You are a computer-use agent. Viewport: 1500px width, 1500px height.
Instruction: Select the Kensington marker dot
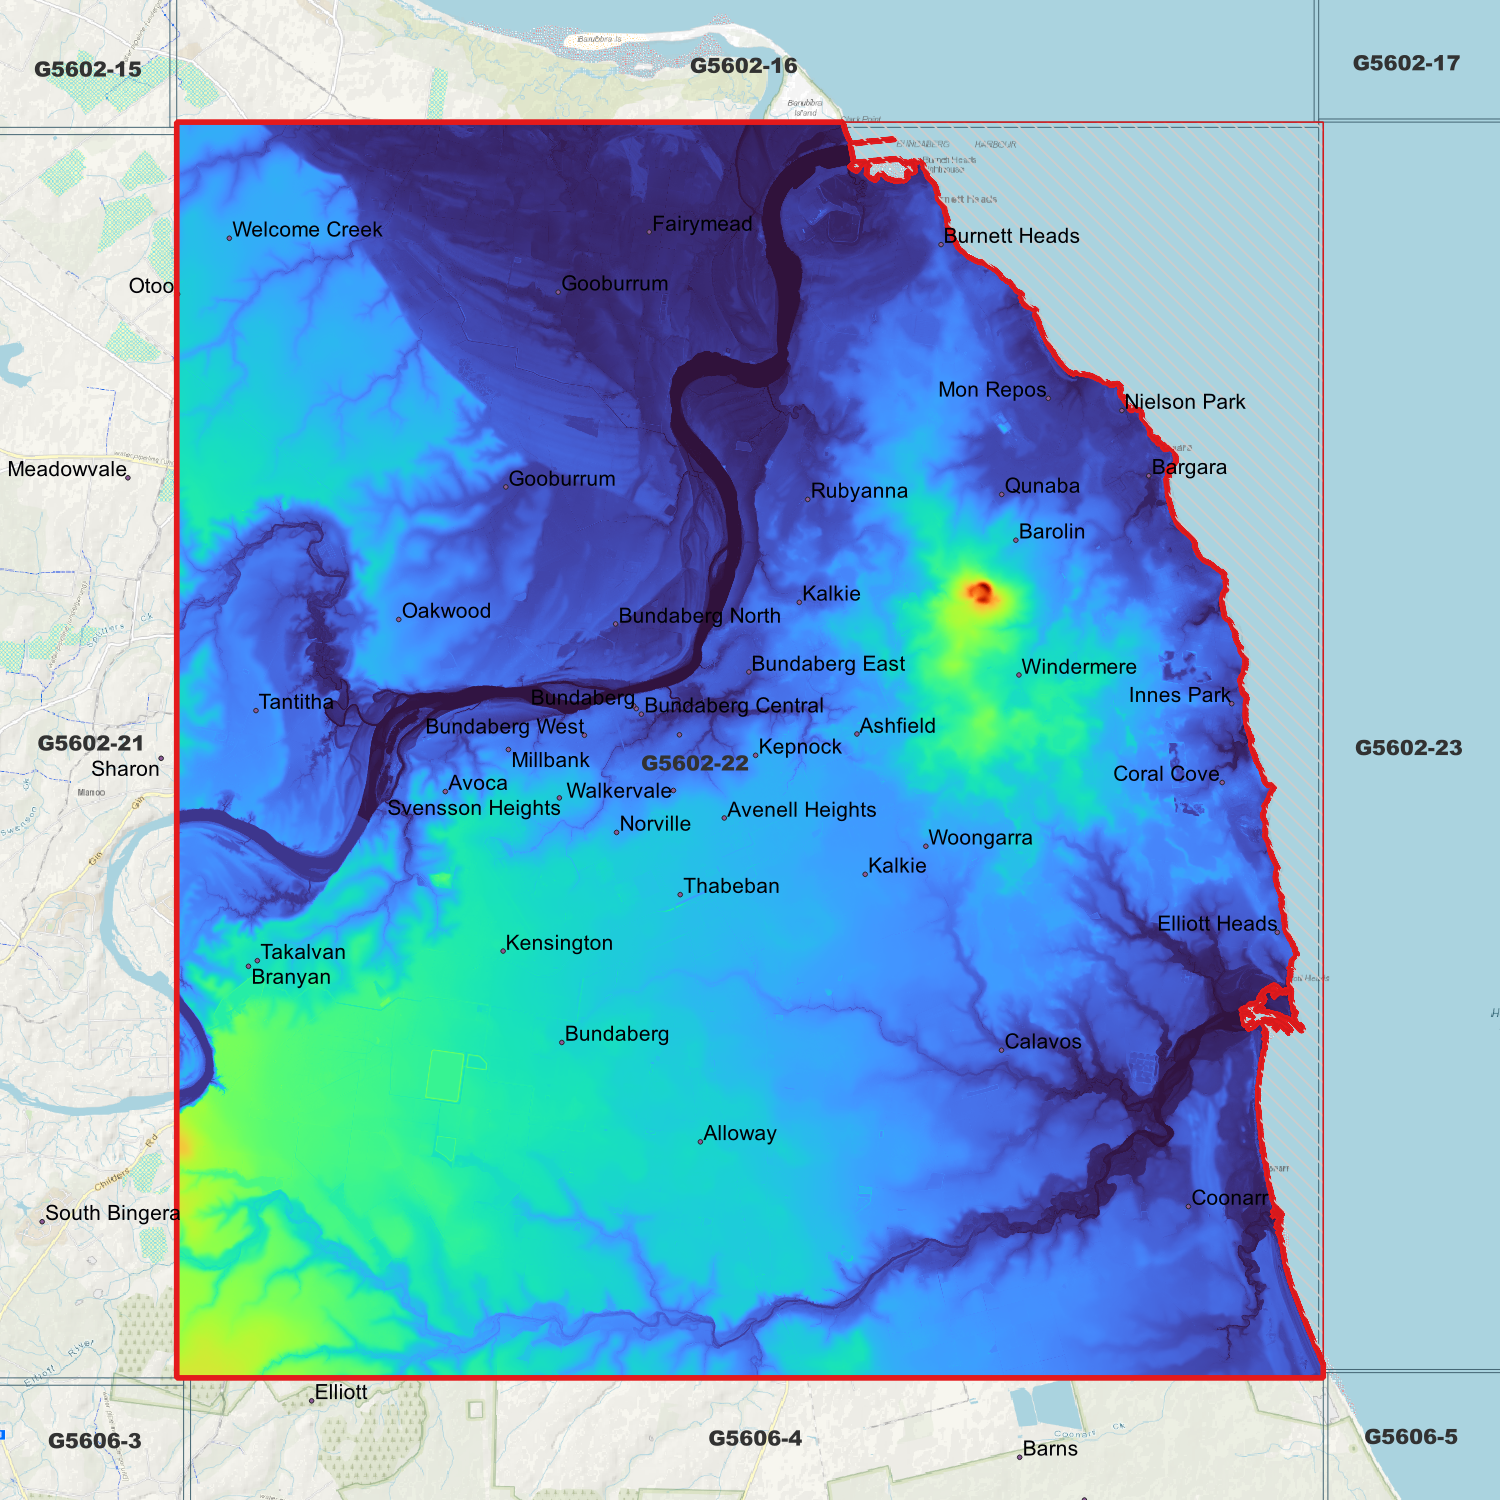pos(503,949)
